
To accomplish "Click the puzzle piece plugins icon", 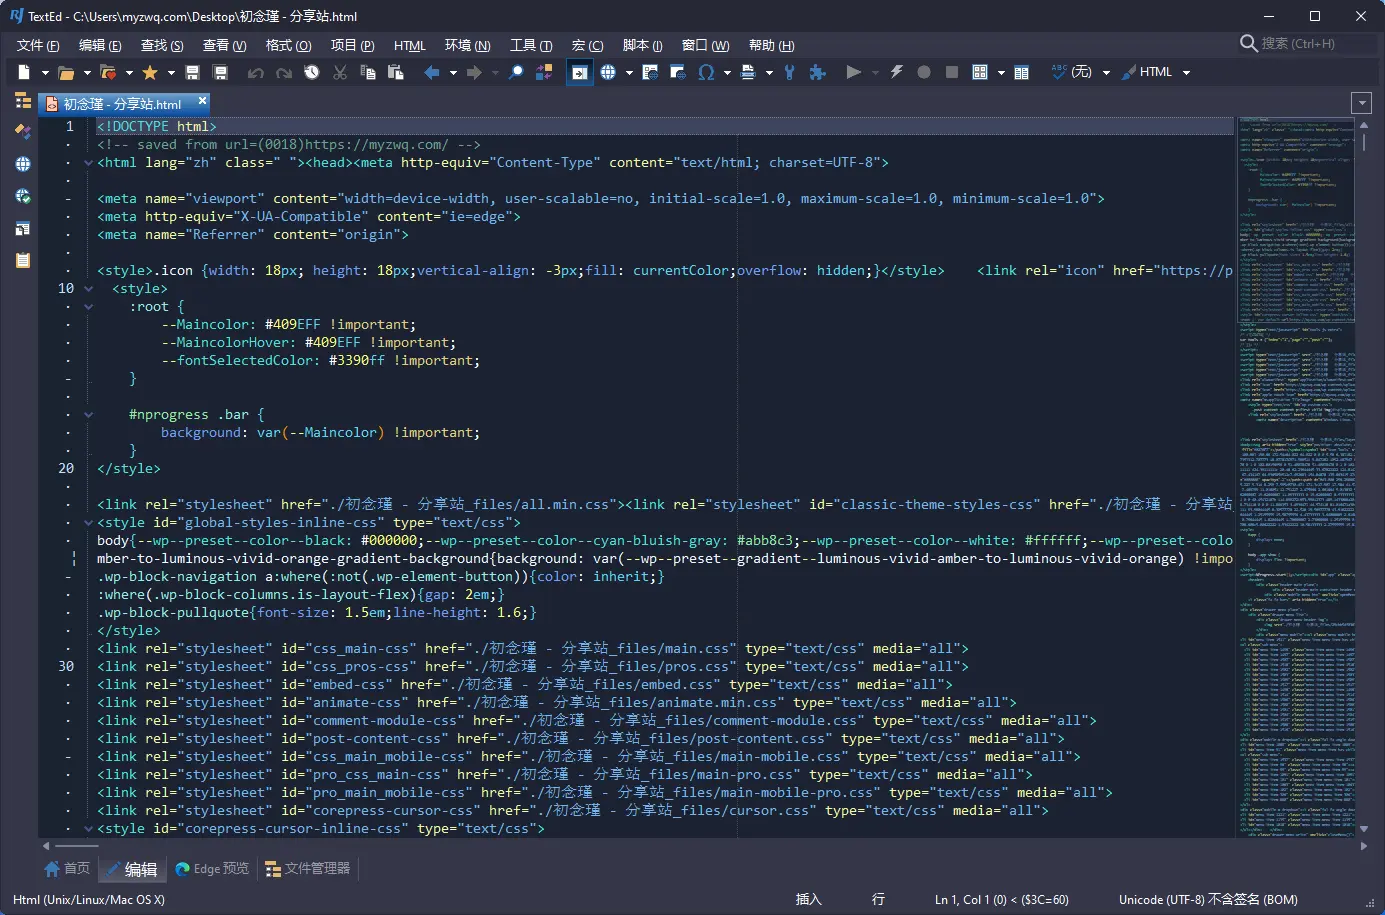I will point(818,72).
